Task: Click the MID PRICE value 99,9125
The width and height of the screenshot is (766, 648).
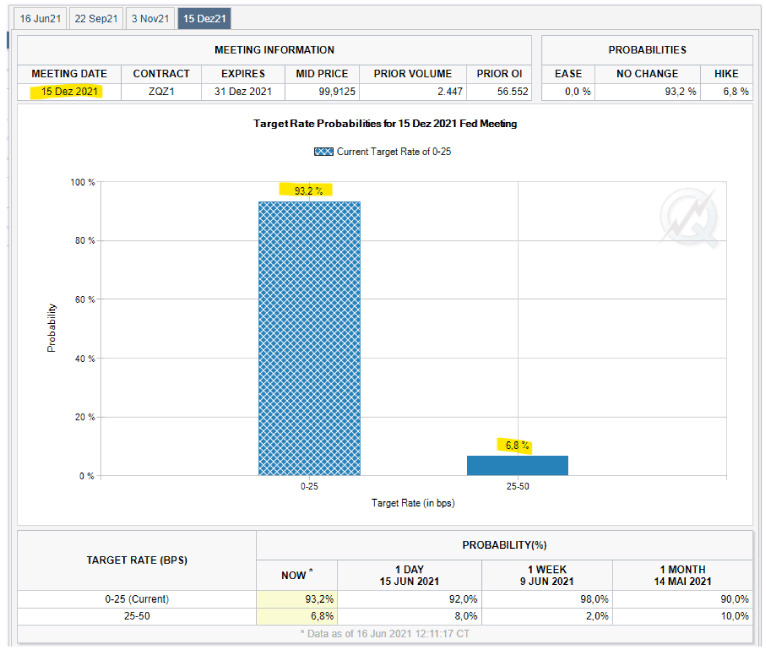Action: [x=320, y=92]
